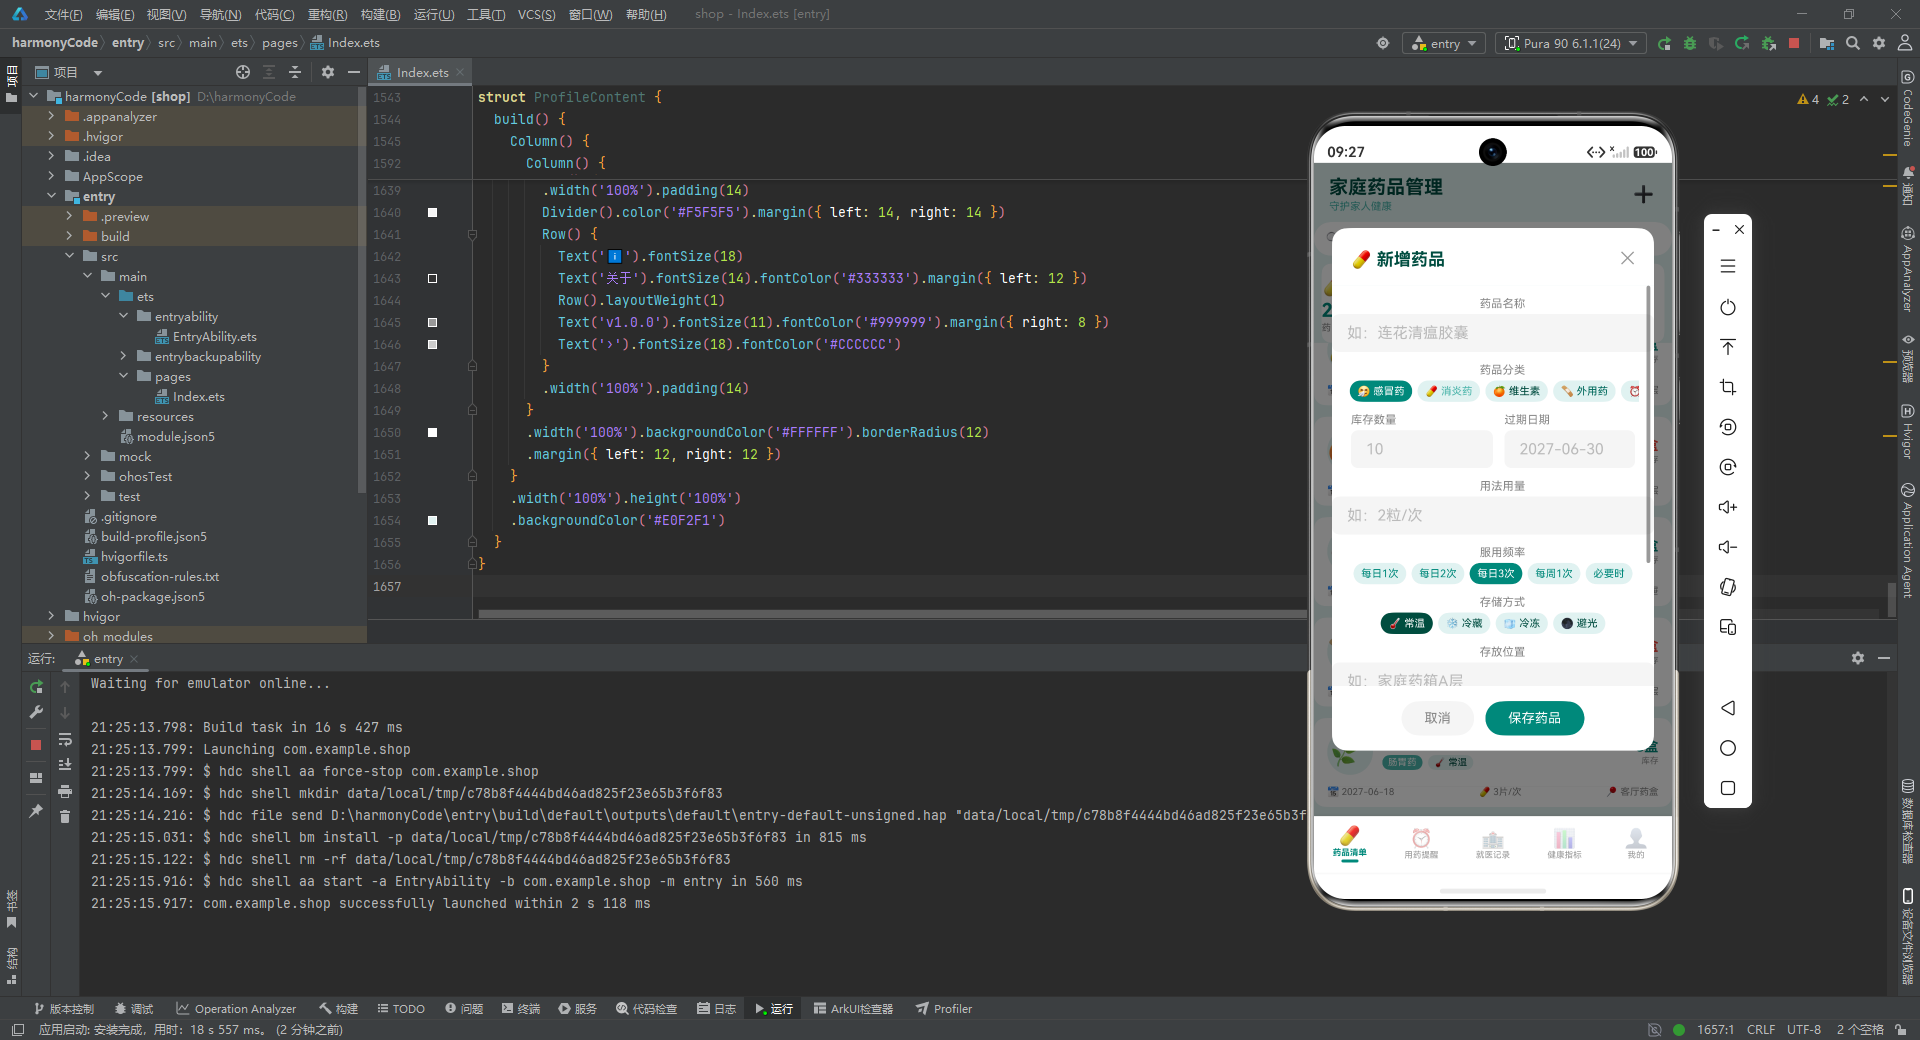
Task: Open the Pura 90 device selector dropdown
Action: coord(1571,43)
